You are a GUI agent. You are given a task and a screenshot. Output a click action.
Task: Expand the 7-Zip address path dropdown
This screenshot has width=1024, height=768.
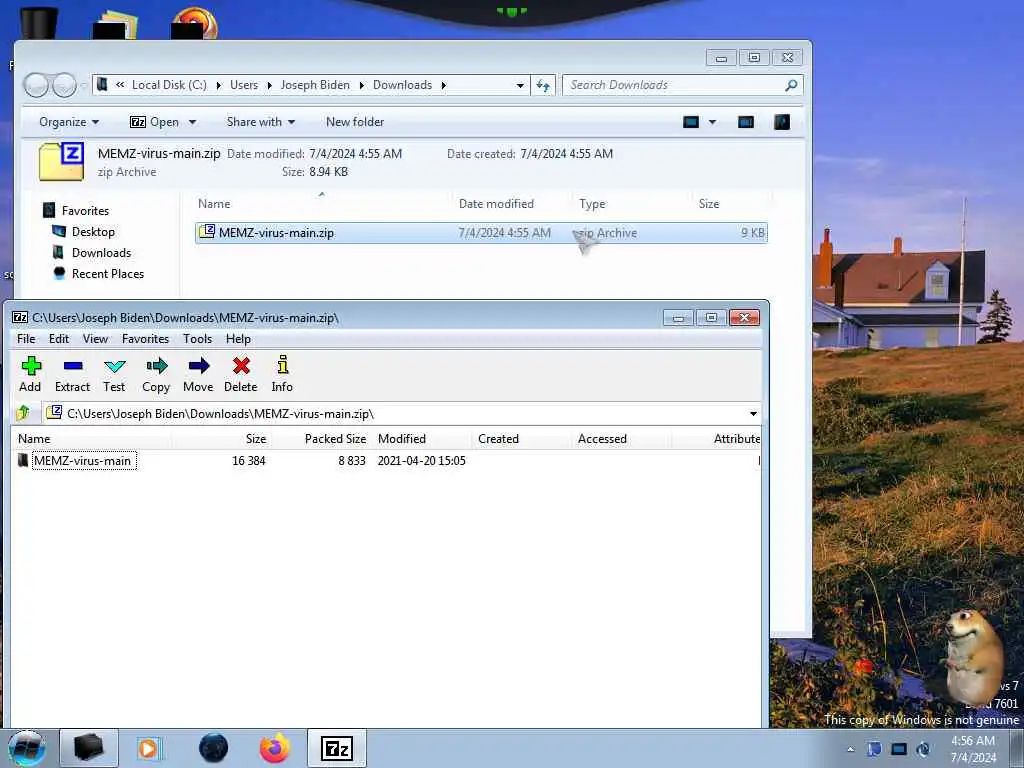[753, 413]
